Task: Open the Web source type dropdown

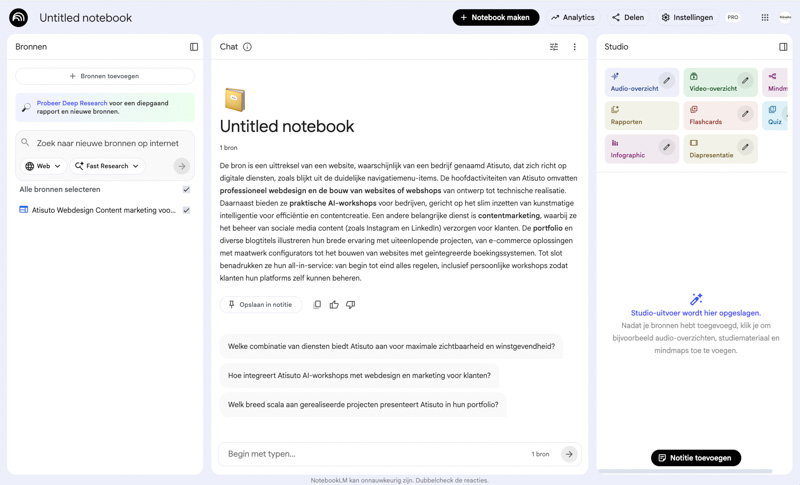Action: point(43,166)
